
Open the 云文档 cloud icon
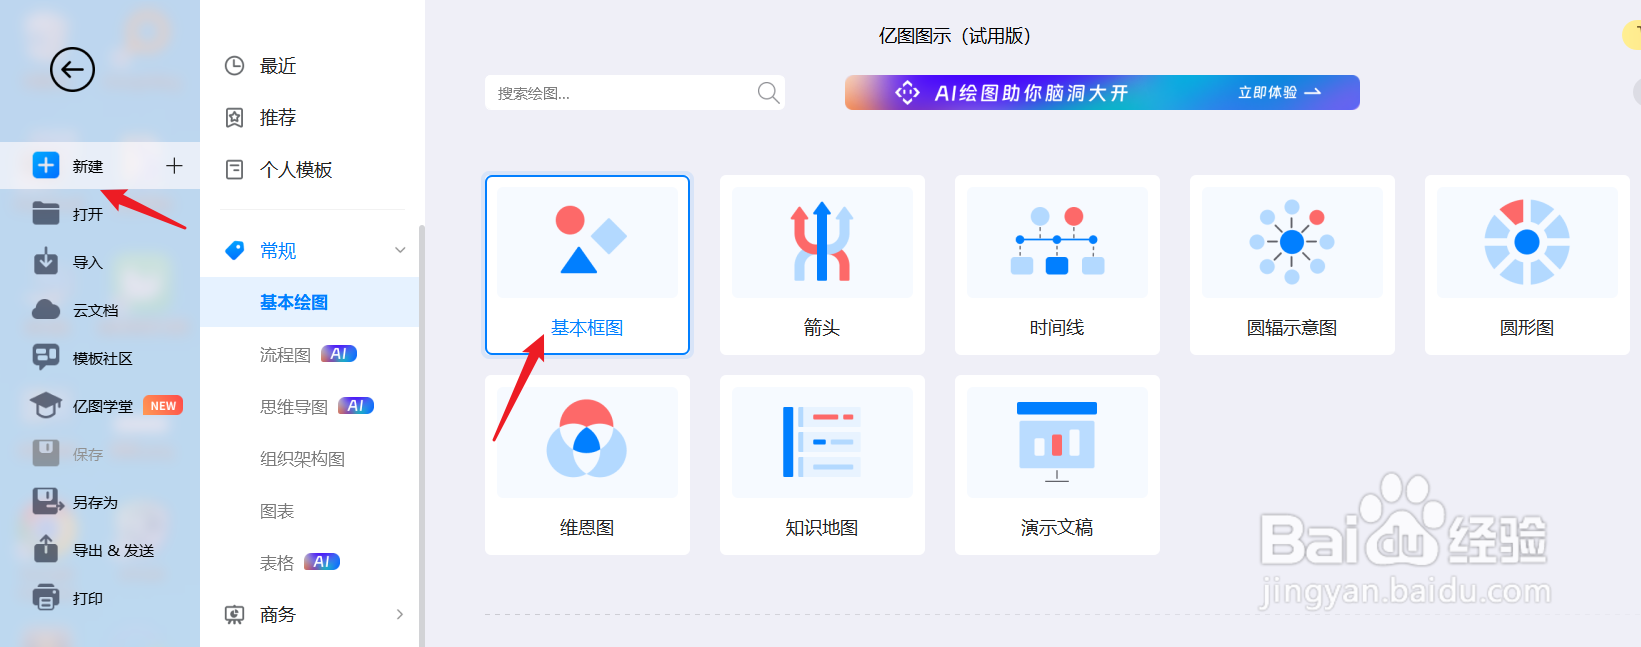tap(46, 309)
